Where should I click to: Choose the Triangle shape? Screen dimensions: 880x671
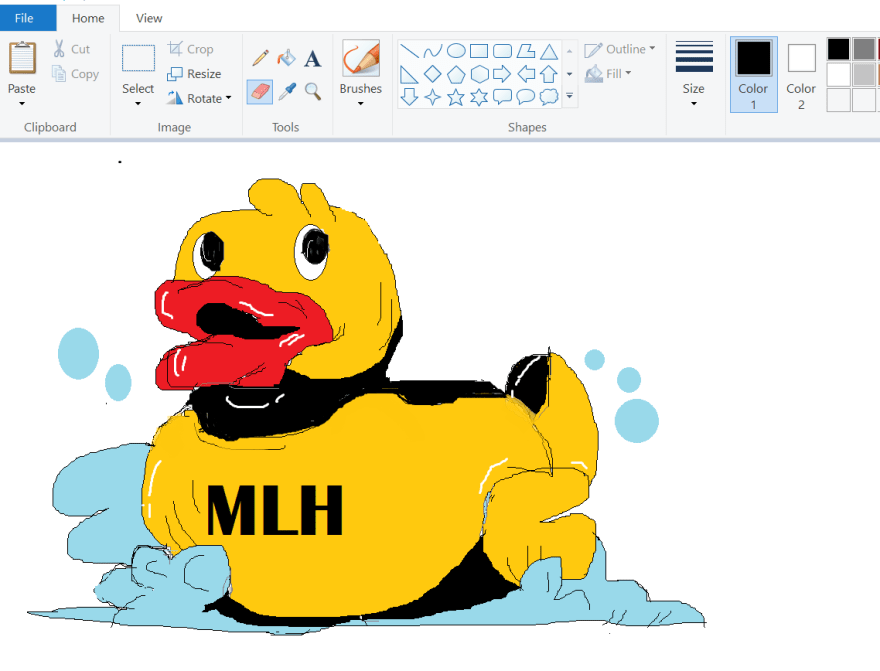click(x=549, y=52)
